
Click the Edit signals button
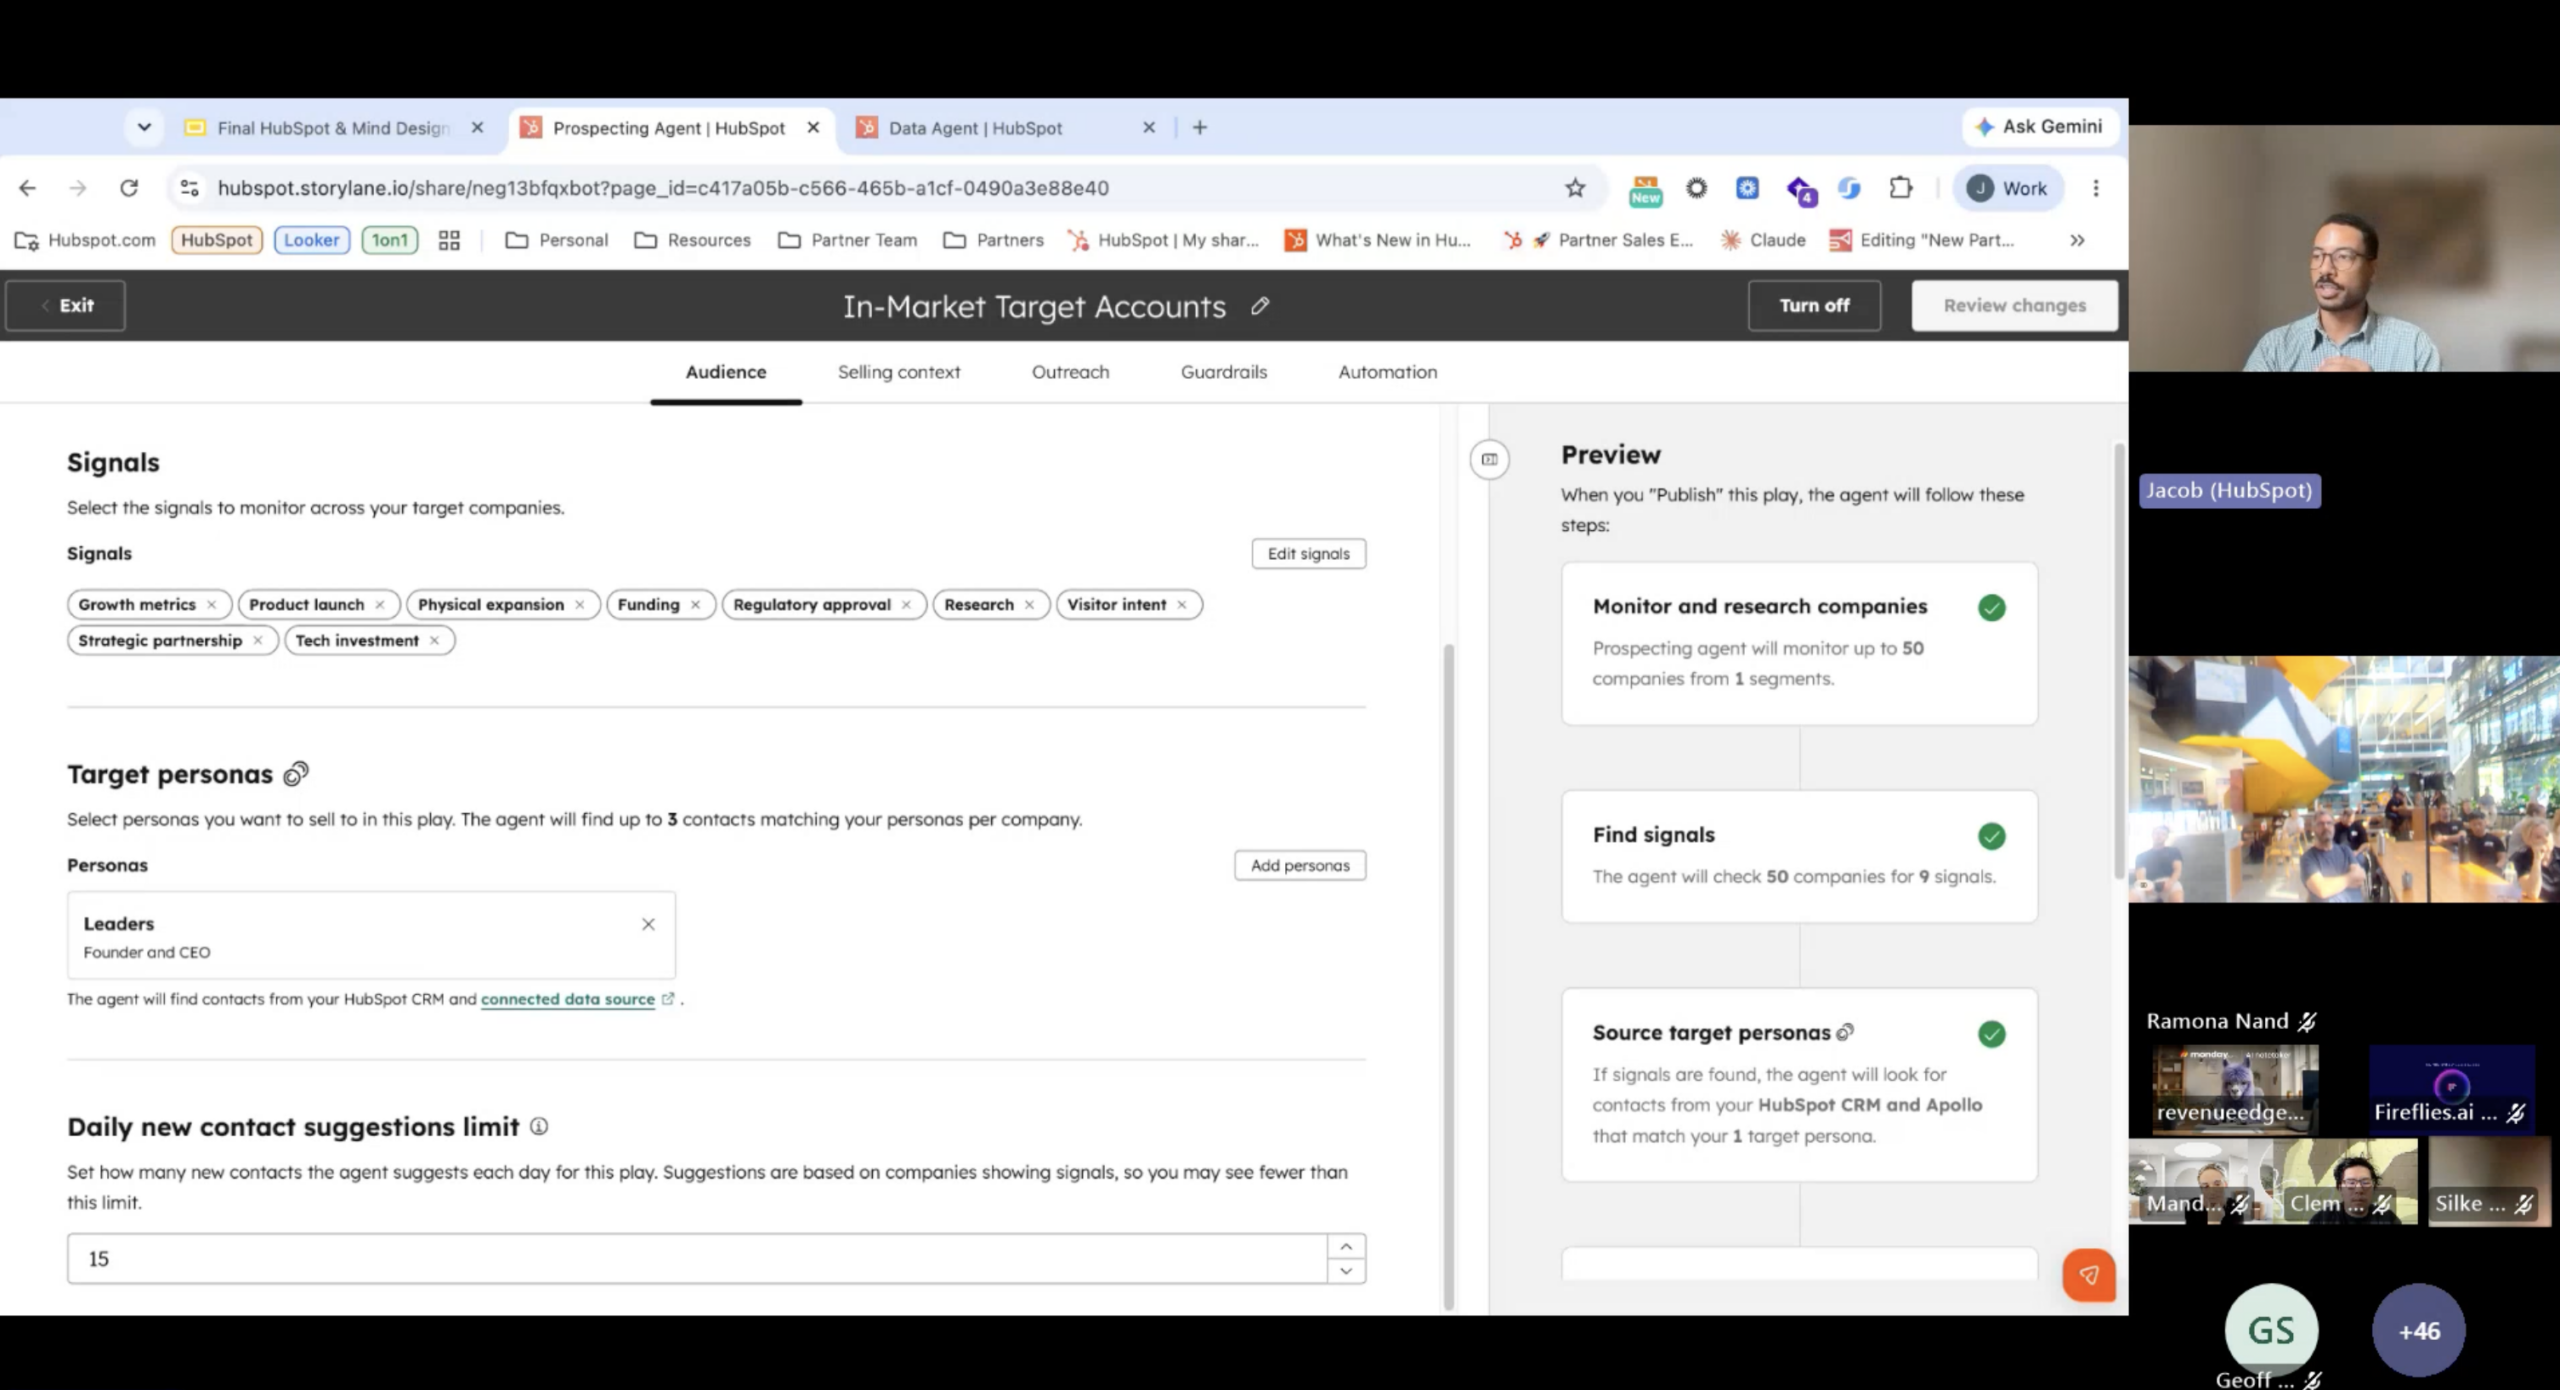click(1308, 553)
